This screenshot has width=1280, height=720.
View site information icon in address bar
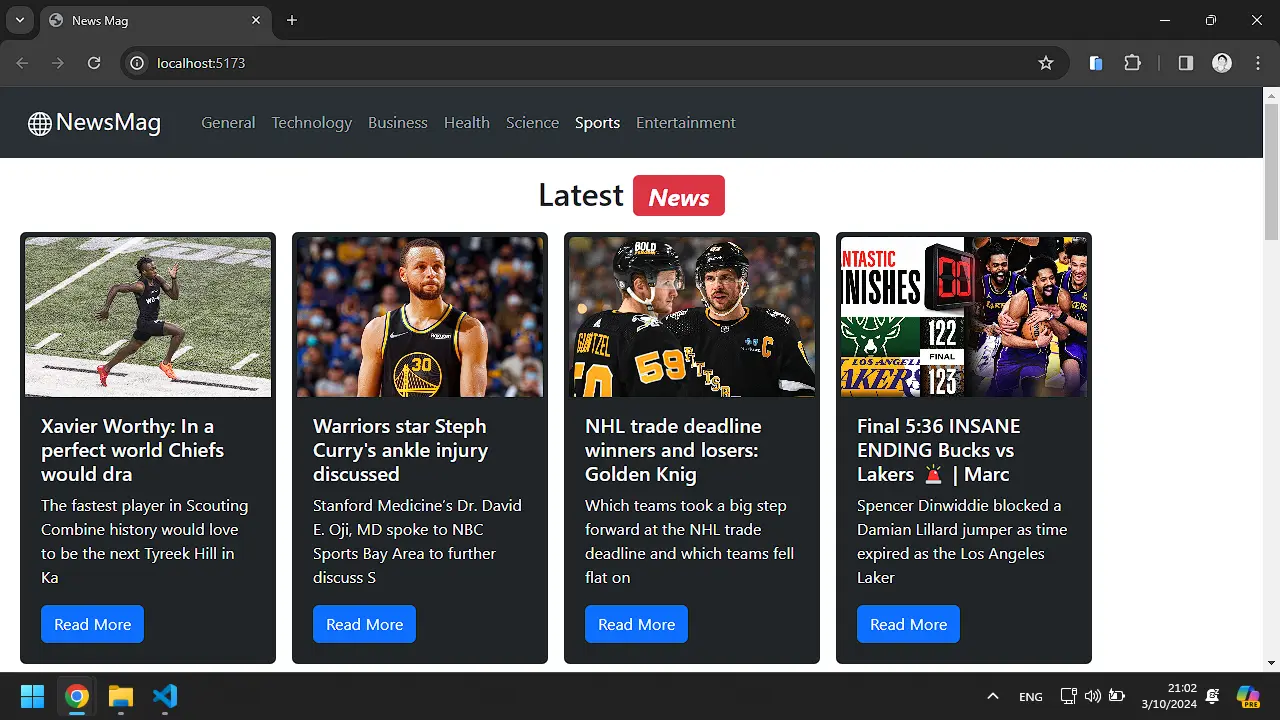pos(138,63)
